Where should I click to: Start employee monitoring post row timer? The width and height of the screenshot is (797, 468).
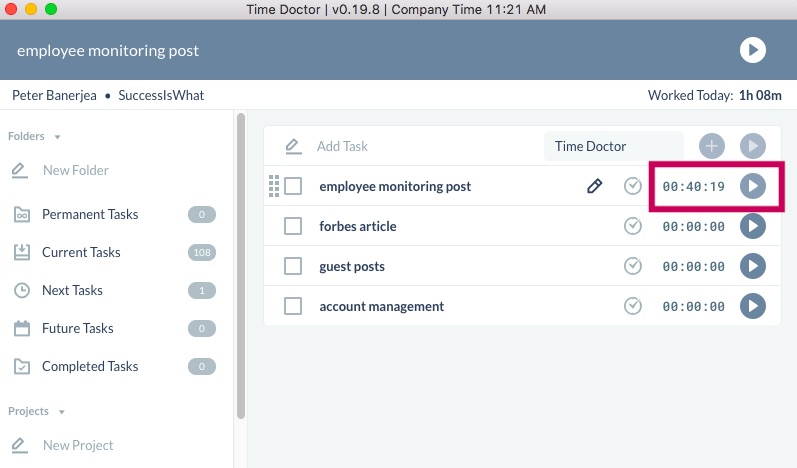coord(752,186)
